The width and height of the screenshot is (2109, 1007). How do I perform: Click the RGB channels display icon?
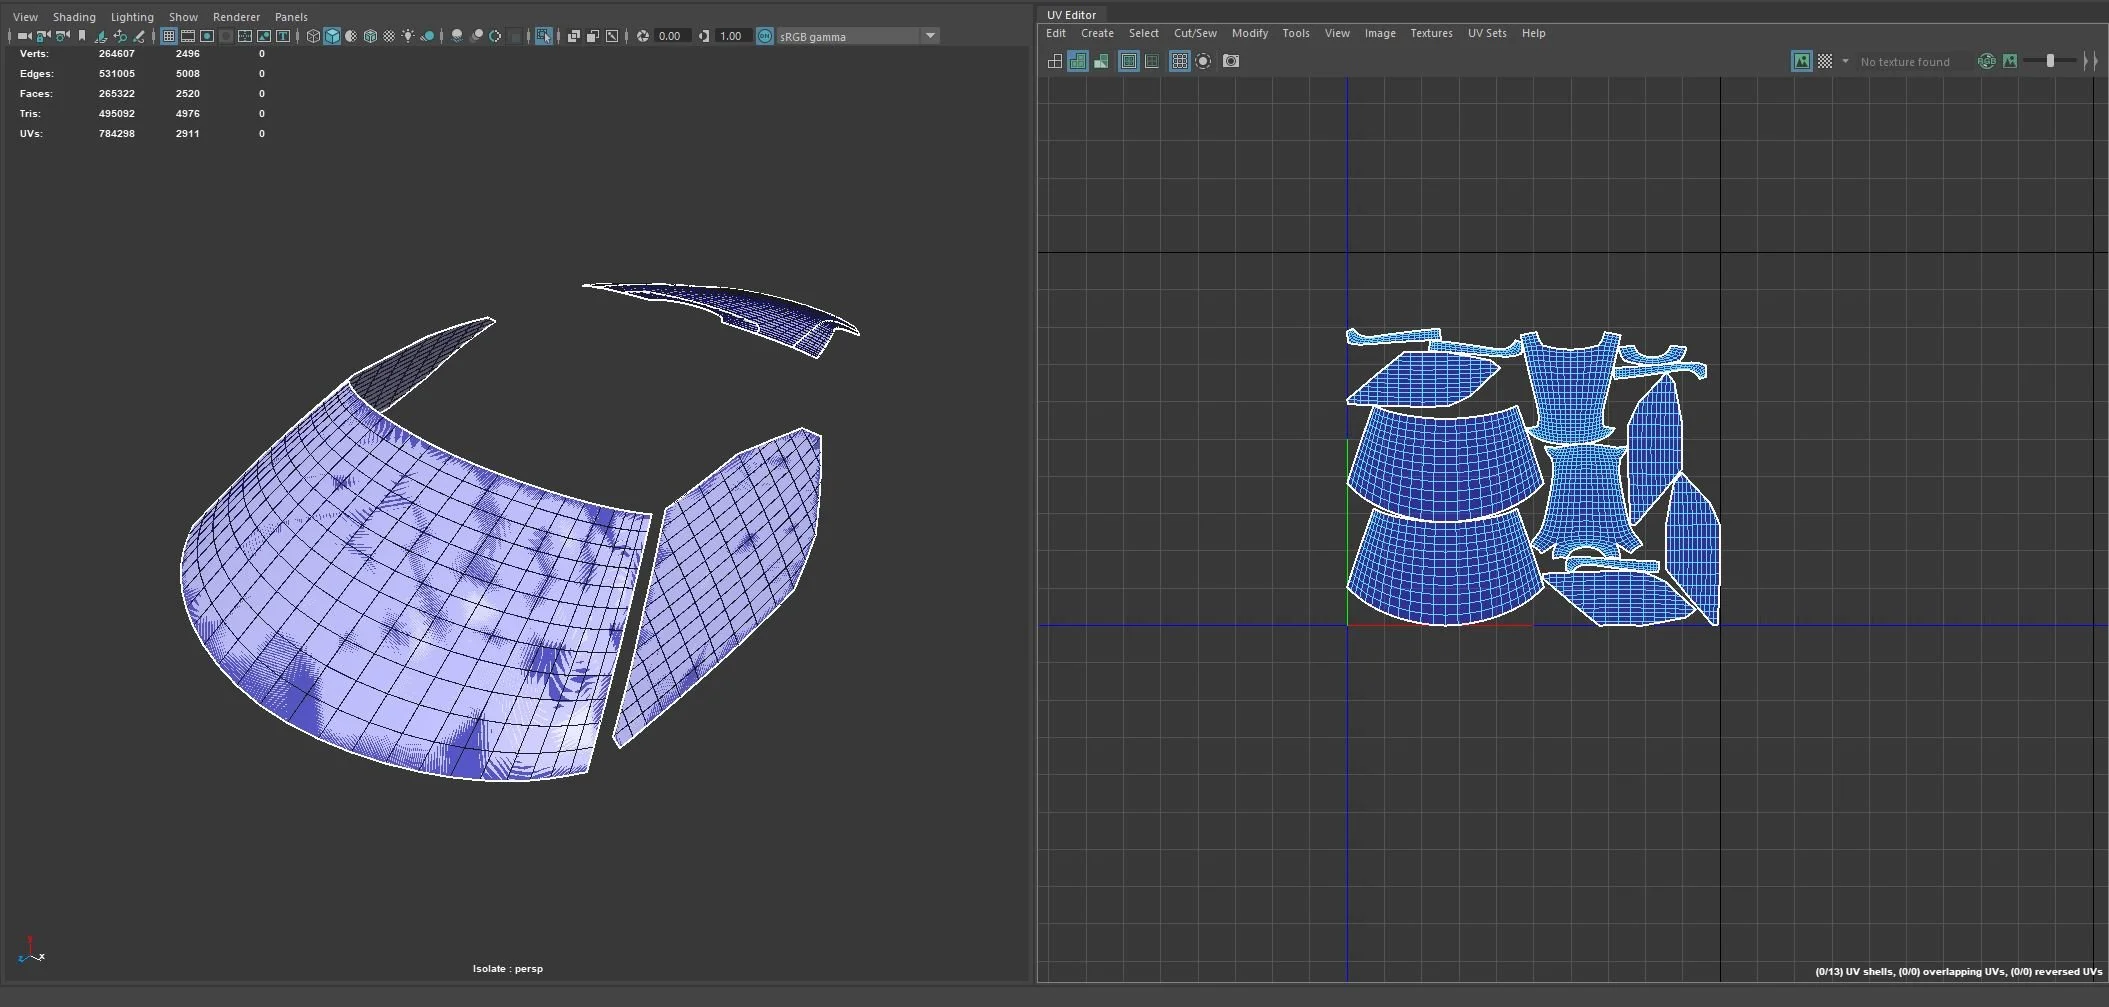pos(1986,61)
